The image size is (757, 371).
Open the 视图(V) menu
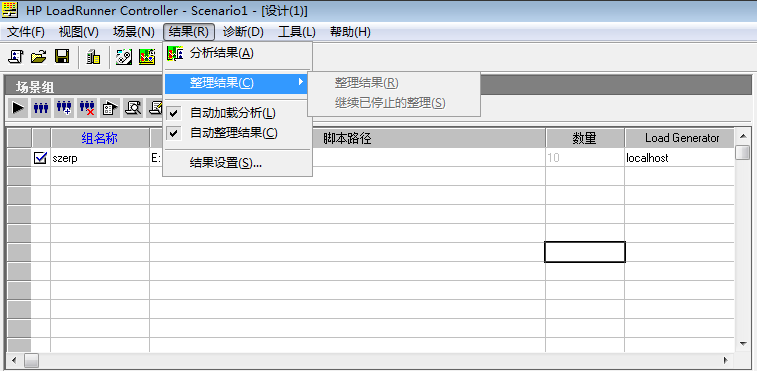click(x=79, y=32)
